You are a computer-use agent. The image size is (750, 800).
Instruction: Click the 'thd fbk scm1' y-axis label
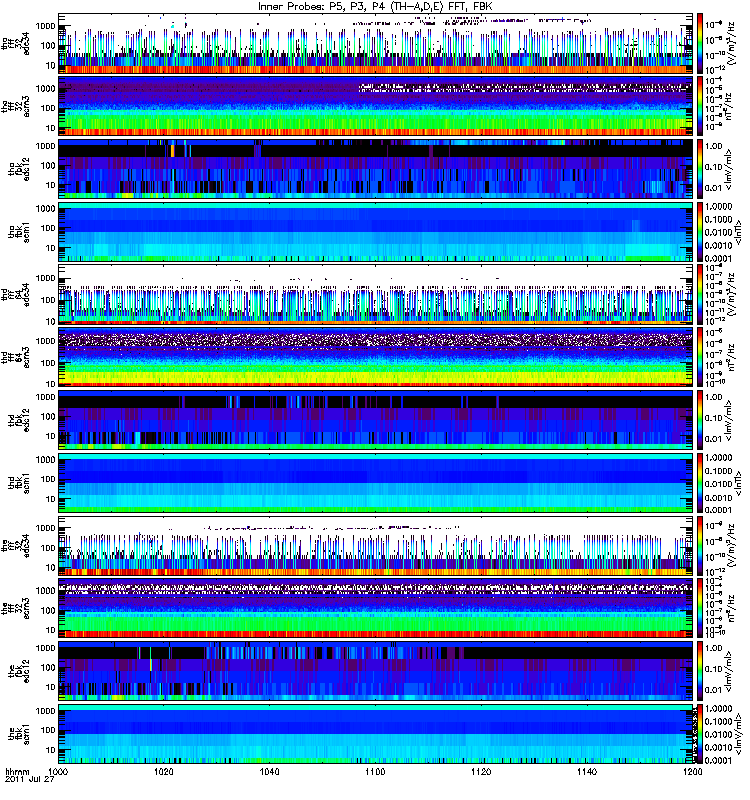[x=19, y=483]
